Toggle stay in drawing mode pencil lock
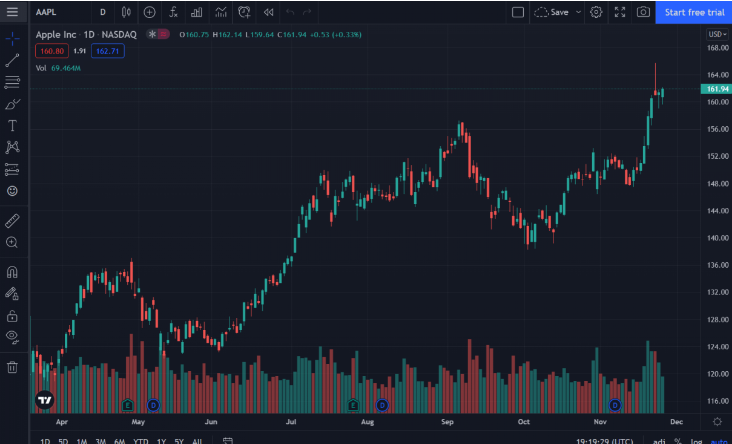The height and width of the screenshot is (444, 732). point(12,294)
